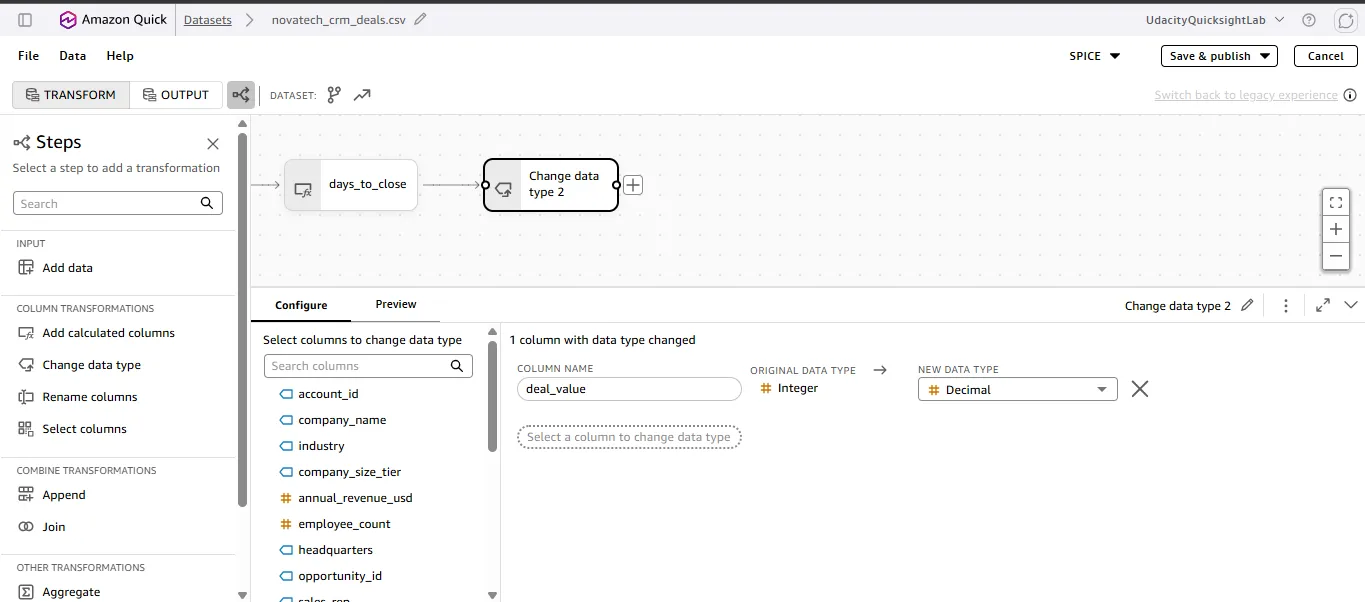Click the Search columns input field
1365x602 pixels.
[368, 366]
